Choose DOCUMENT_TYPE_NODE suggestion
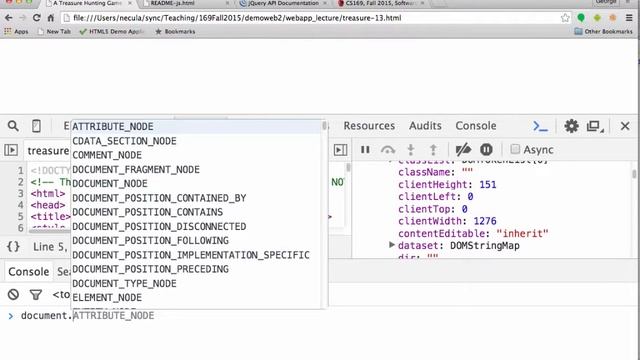Screen dimensions: 640x360 (196, 284)
